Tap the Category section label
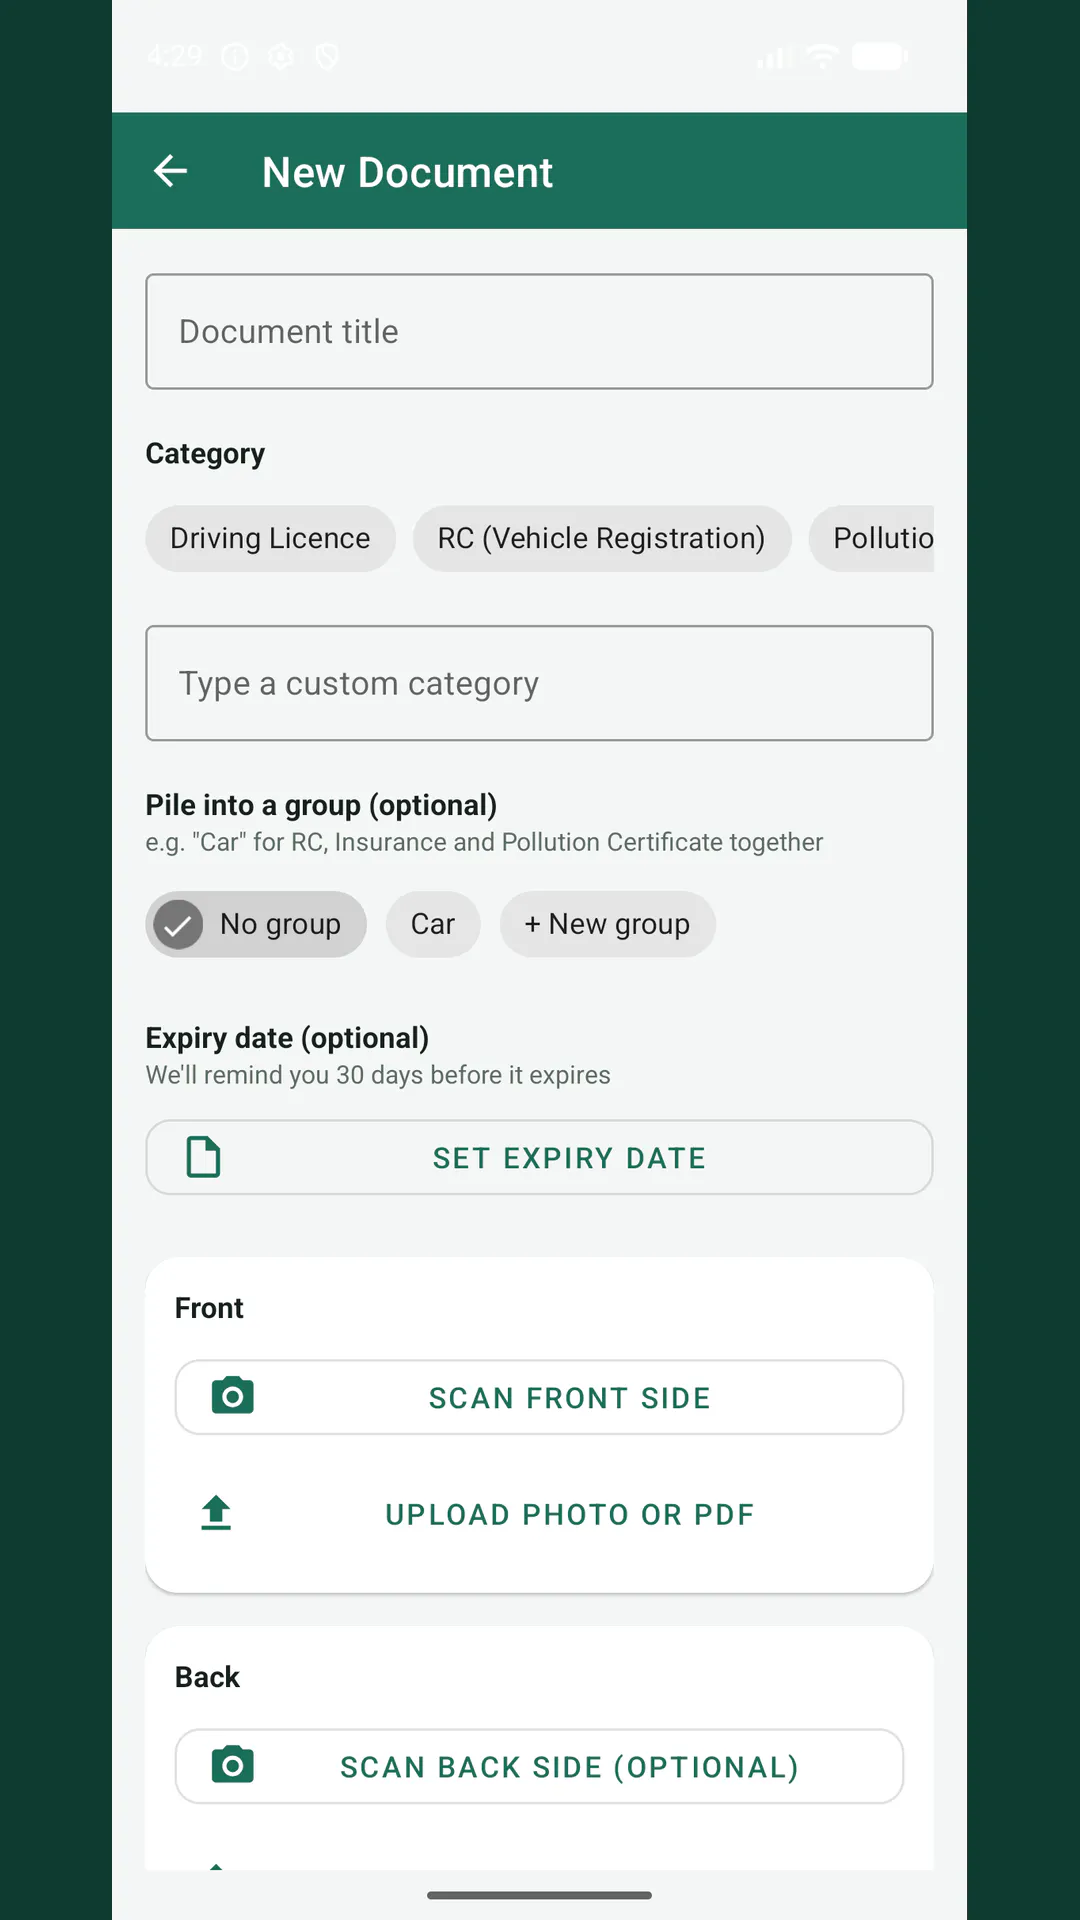The image size is (1080, 1920). tap(205, 454)
